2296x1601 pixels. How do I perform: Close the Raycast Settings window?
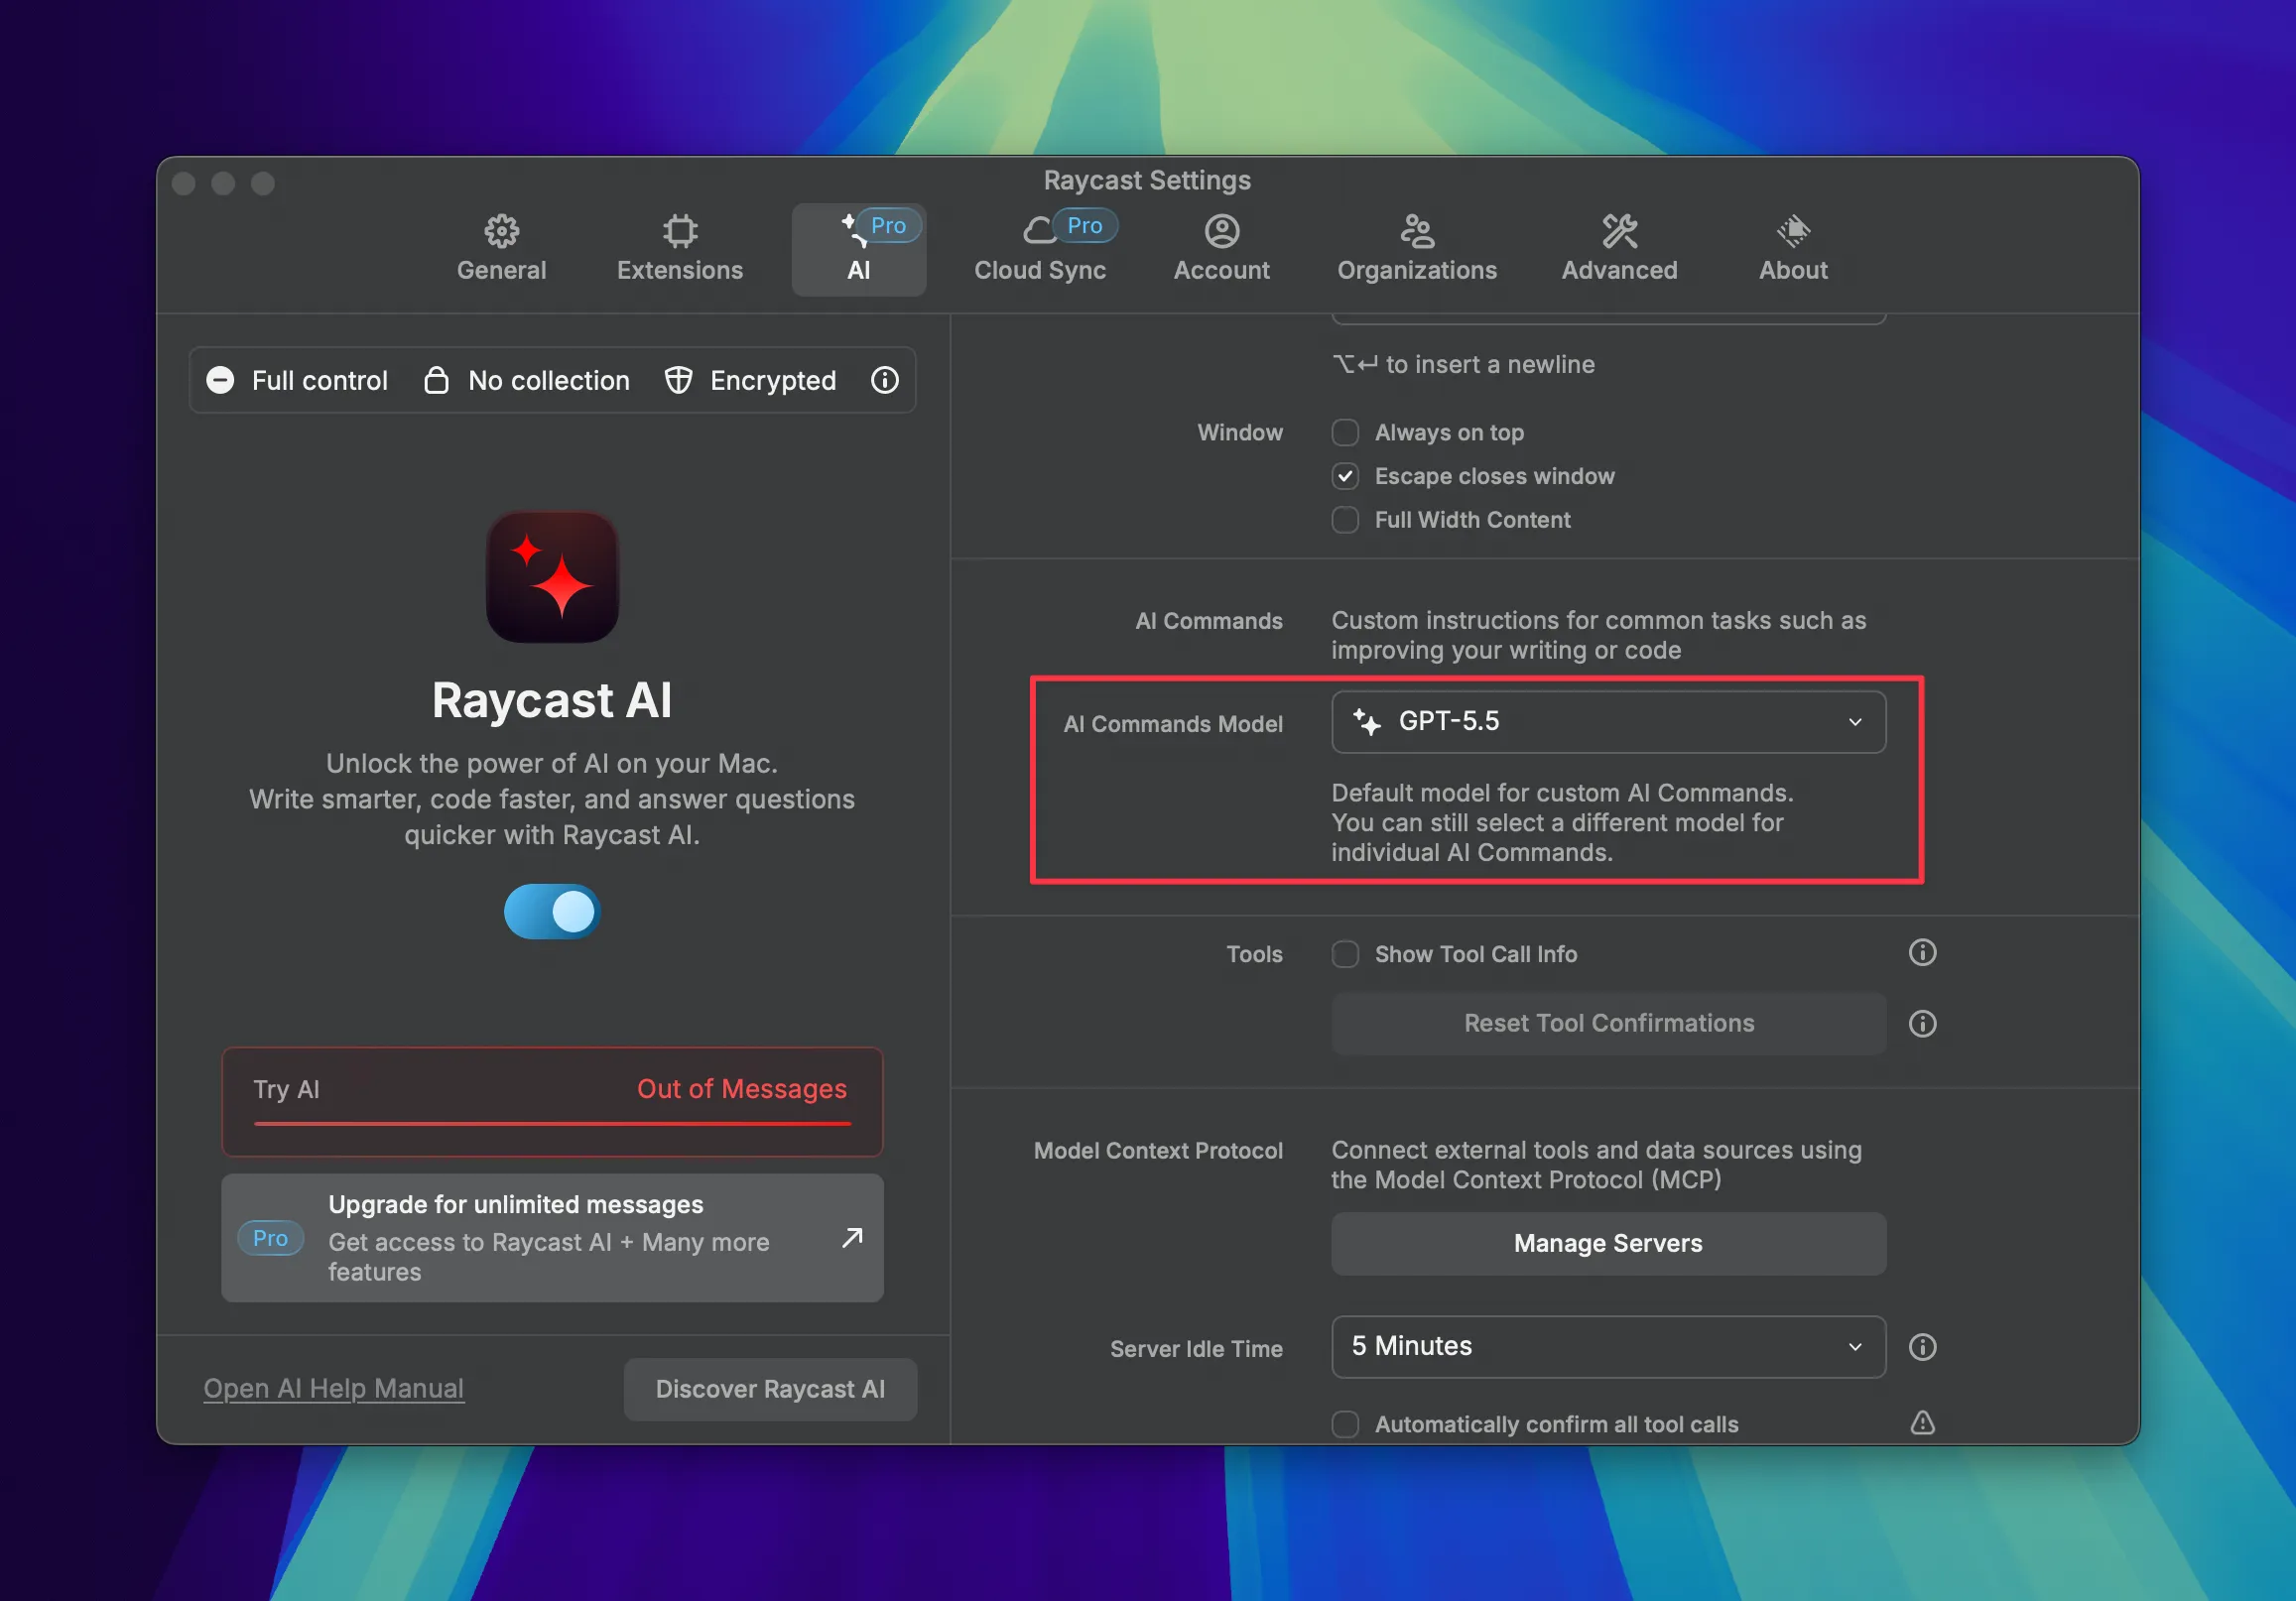tap(183, 183)
